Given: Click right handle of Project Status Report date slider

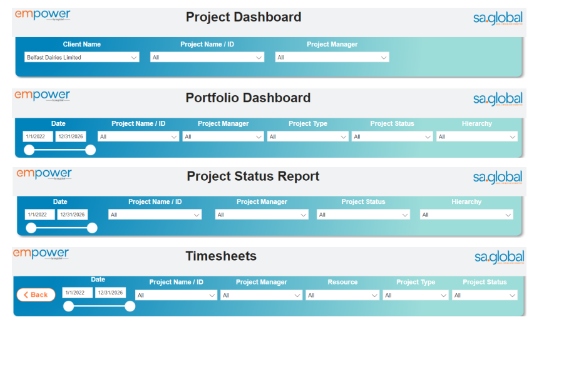Looking at the screenshot, I should click(92, 228).
